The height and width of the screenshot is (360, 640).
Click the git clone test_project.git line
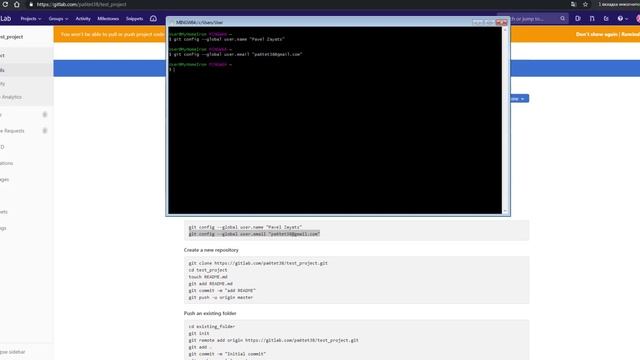coord(258,263)
